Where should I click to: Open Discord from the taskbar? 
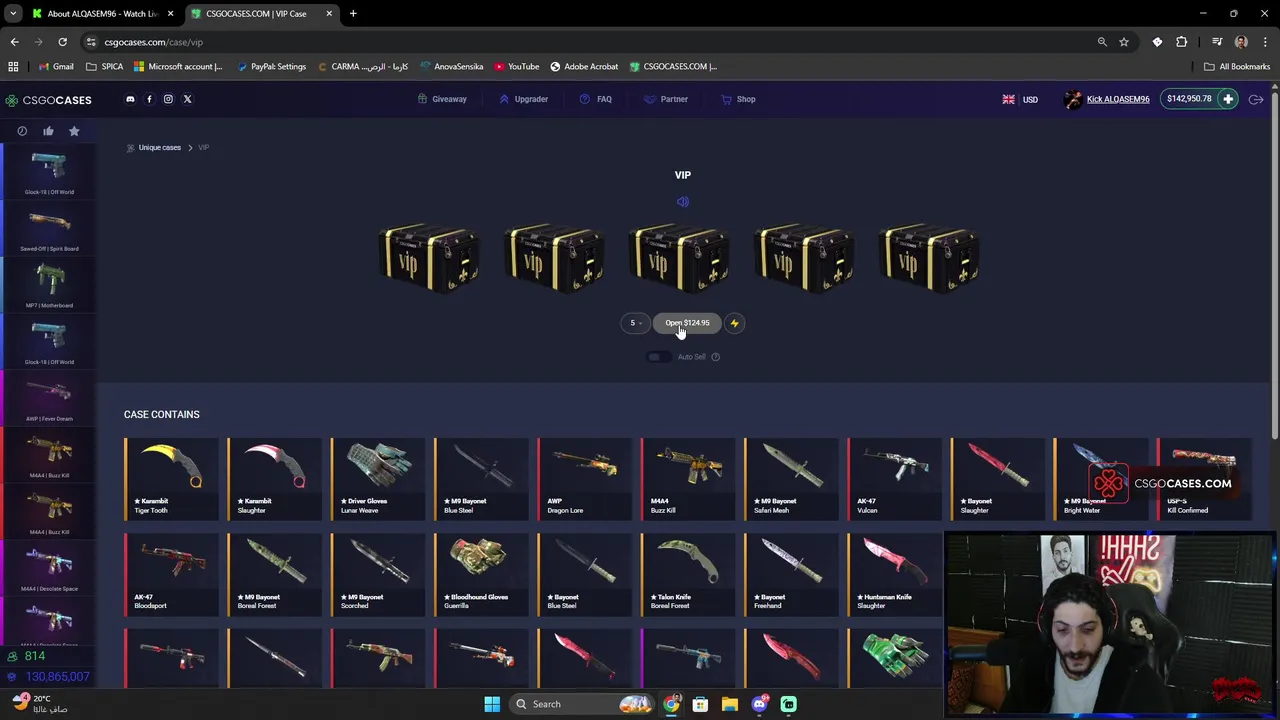tap(759, 704)
